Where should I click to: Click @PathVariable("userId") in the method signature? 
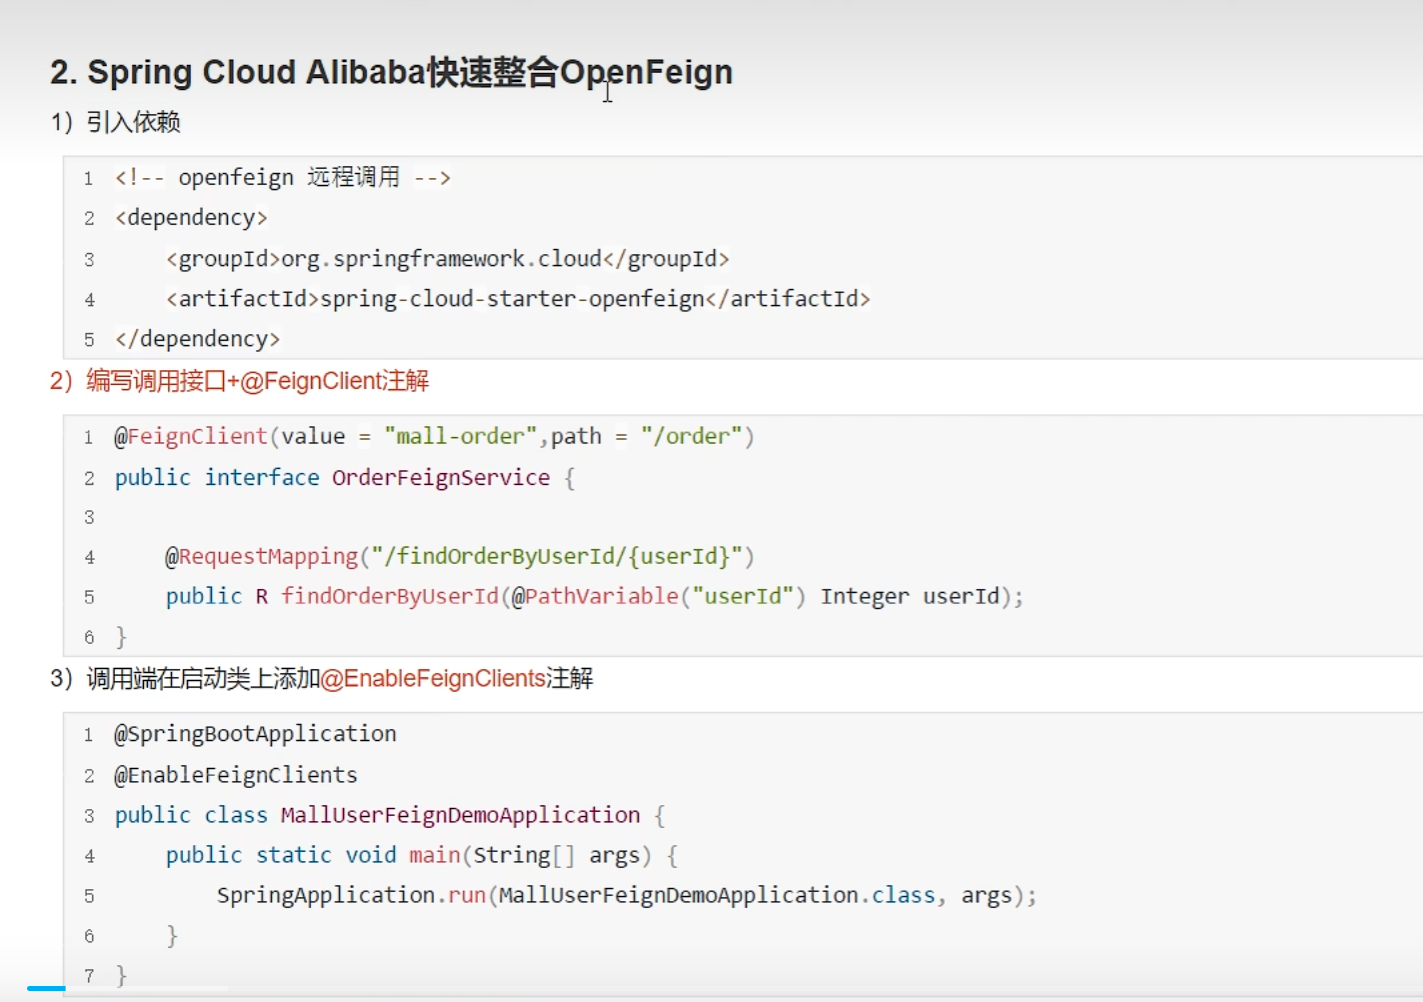point(658,596)
